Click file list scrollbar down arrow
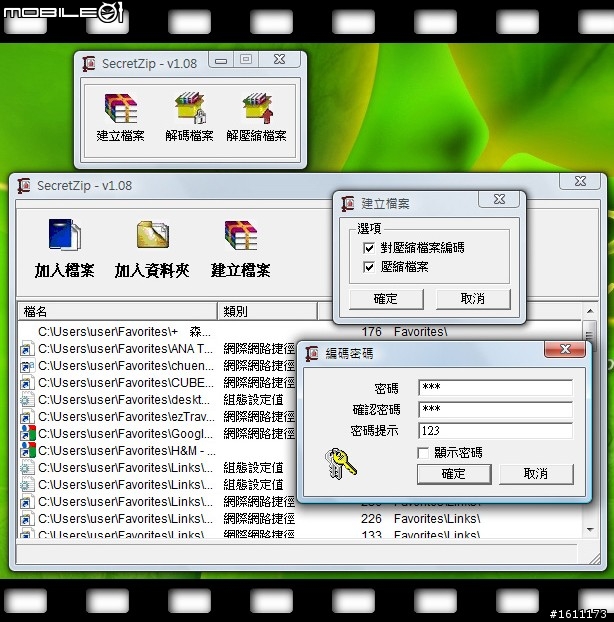Viewport: 614px width, 622px height. point(590,530)
